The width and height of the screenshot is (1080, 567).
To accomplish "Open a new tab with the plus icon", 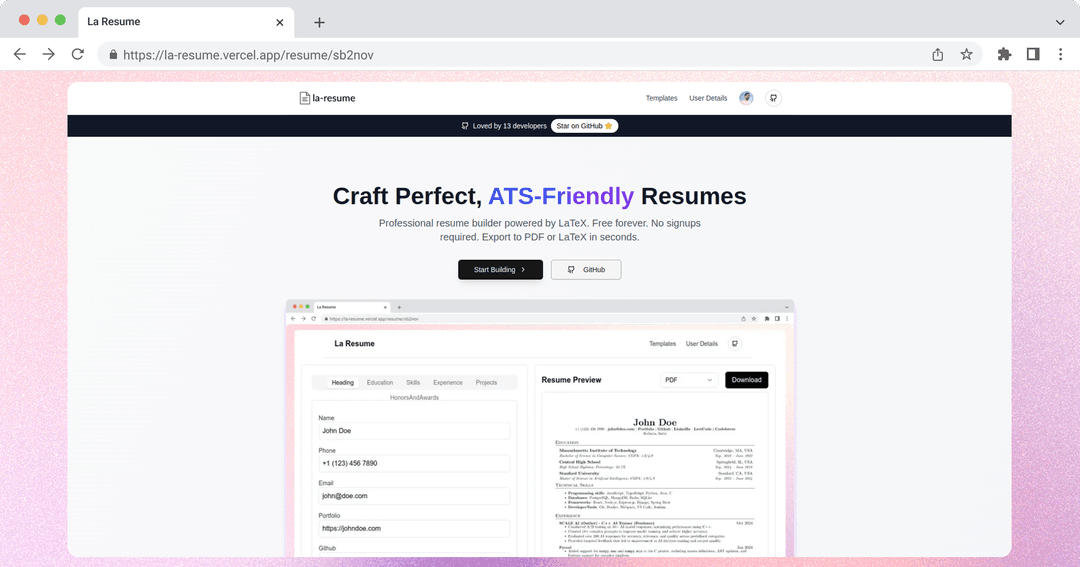I will [319, 22].
